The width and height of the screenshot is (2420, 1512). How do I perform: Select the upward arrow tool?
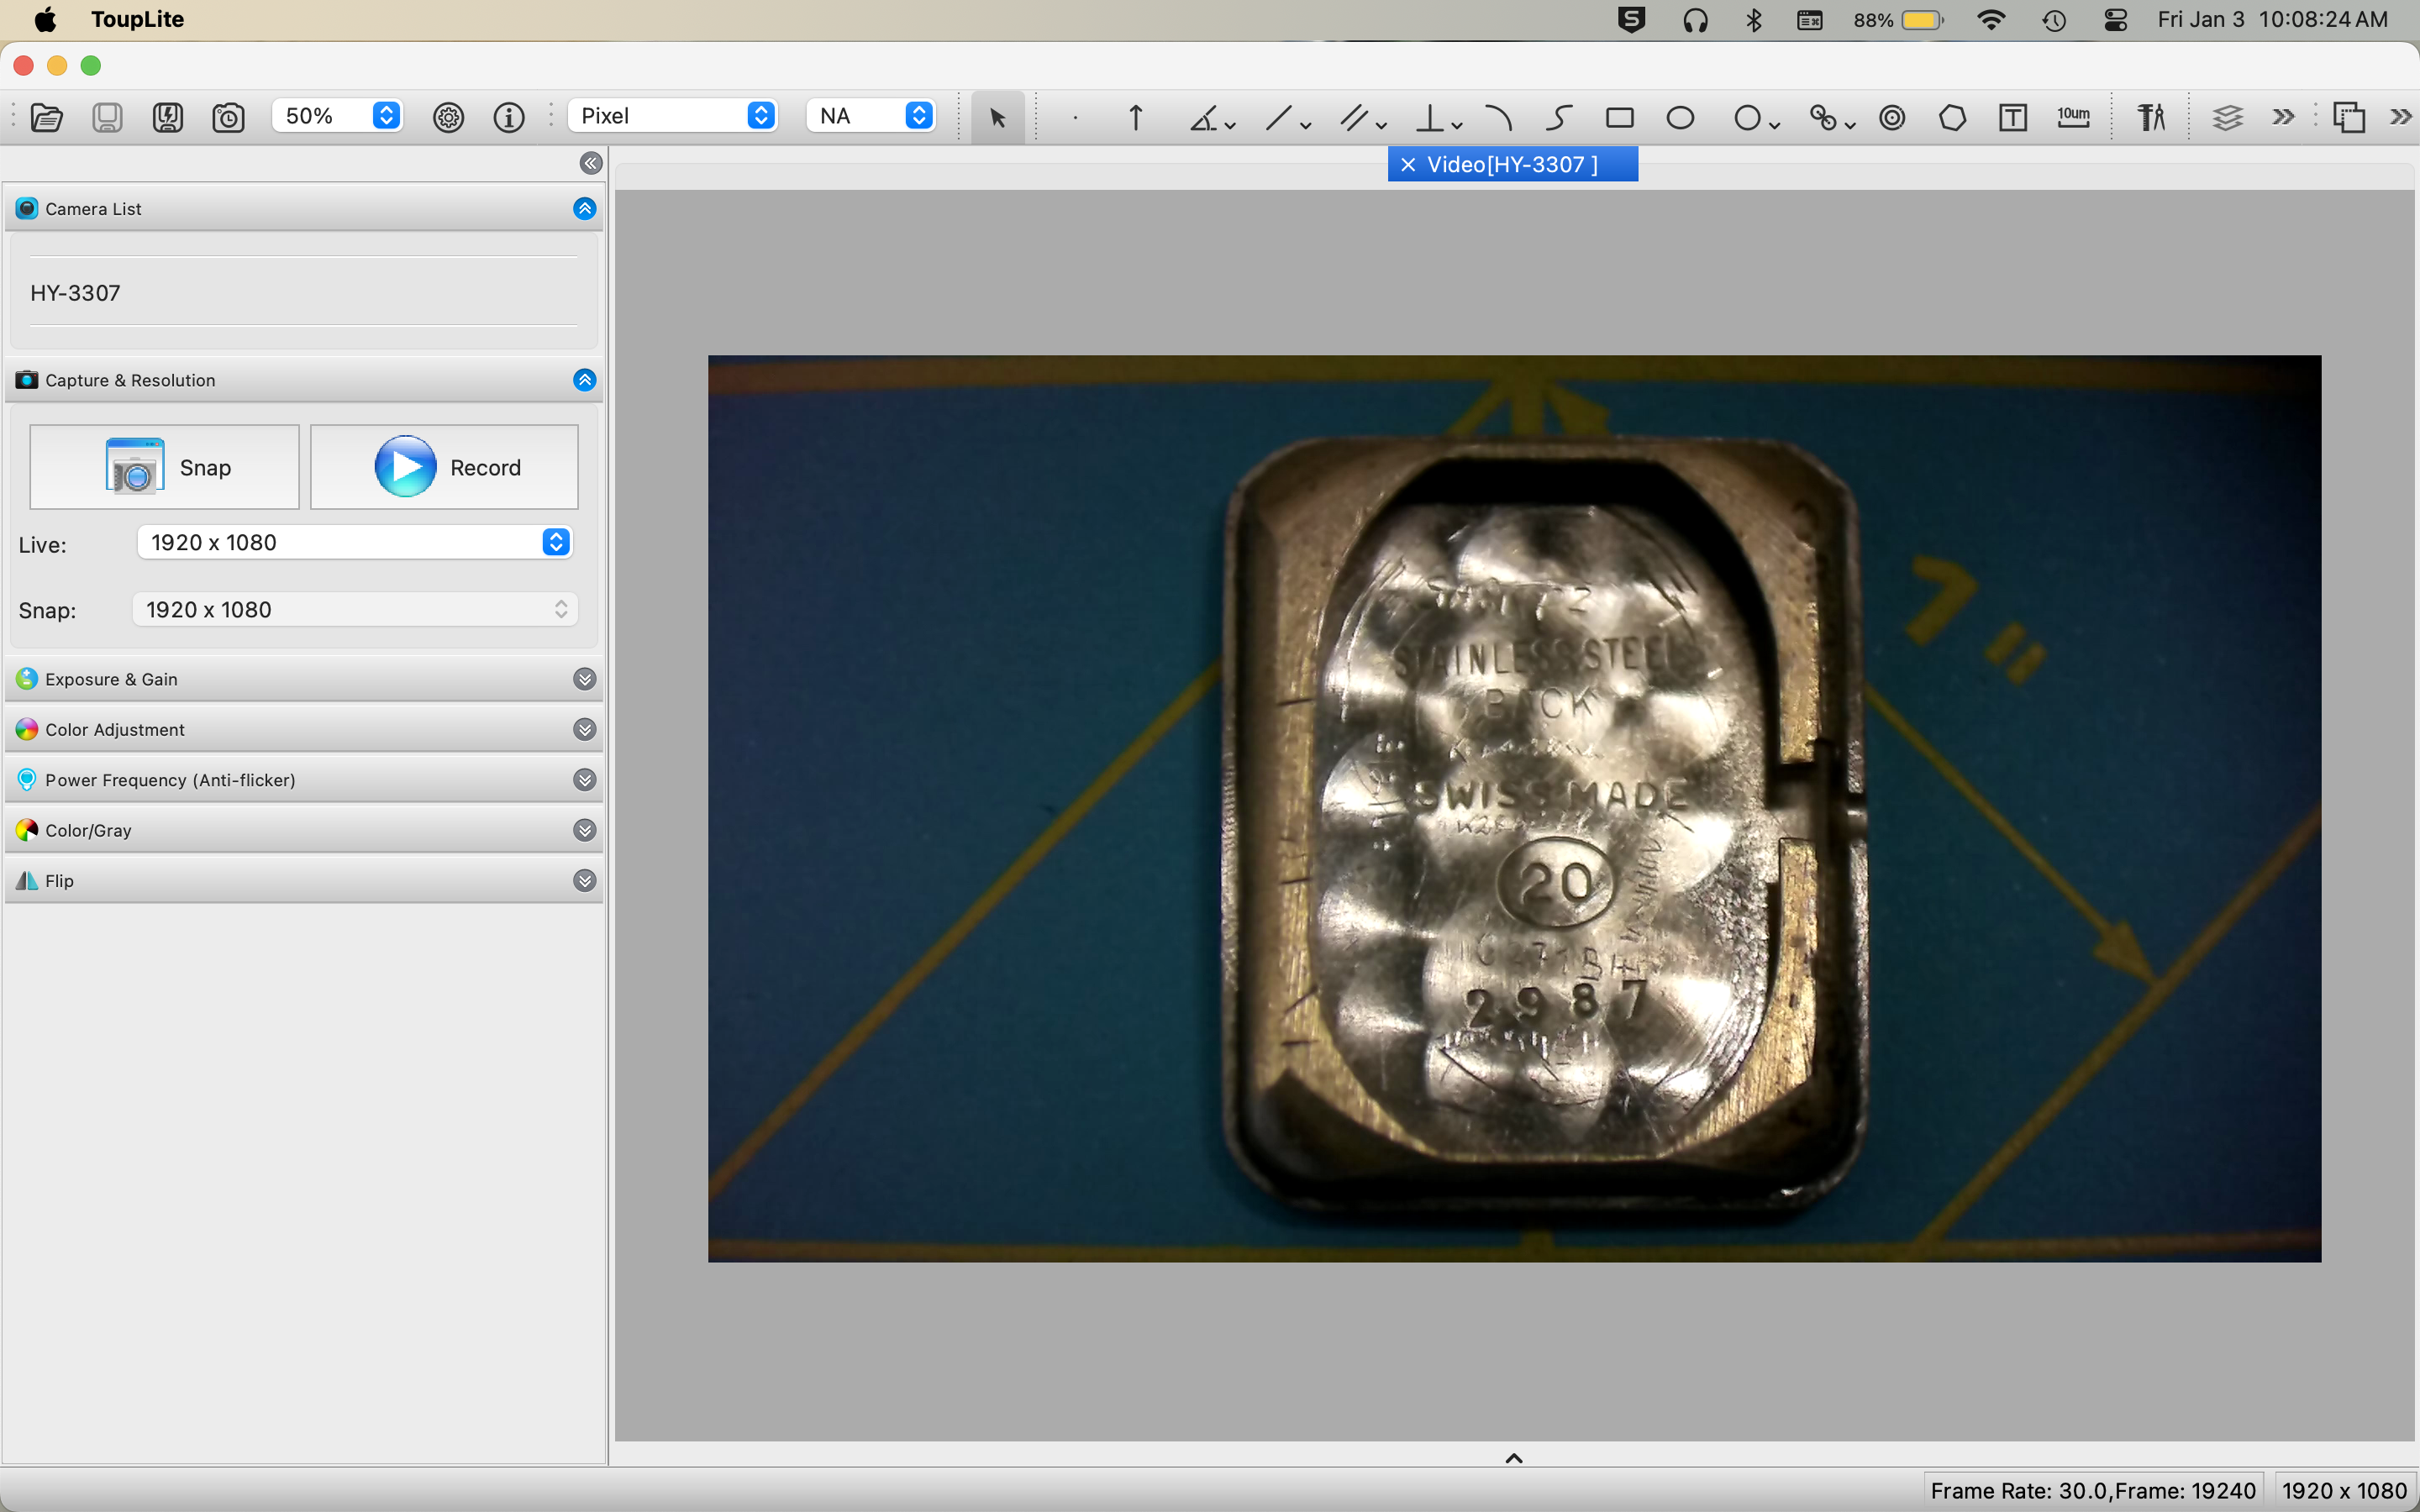(1136, 117)
